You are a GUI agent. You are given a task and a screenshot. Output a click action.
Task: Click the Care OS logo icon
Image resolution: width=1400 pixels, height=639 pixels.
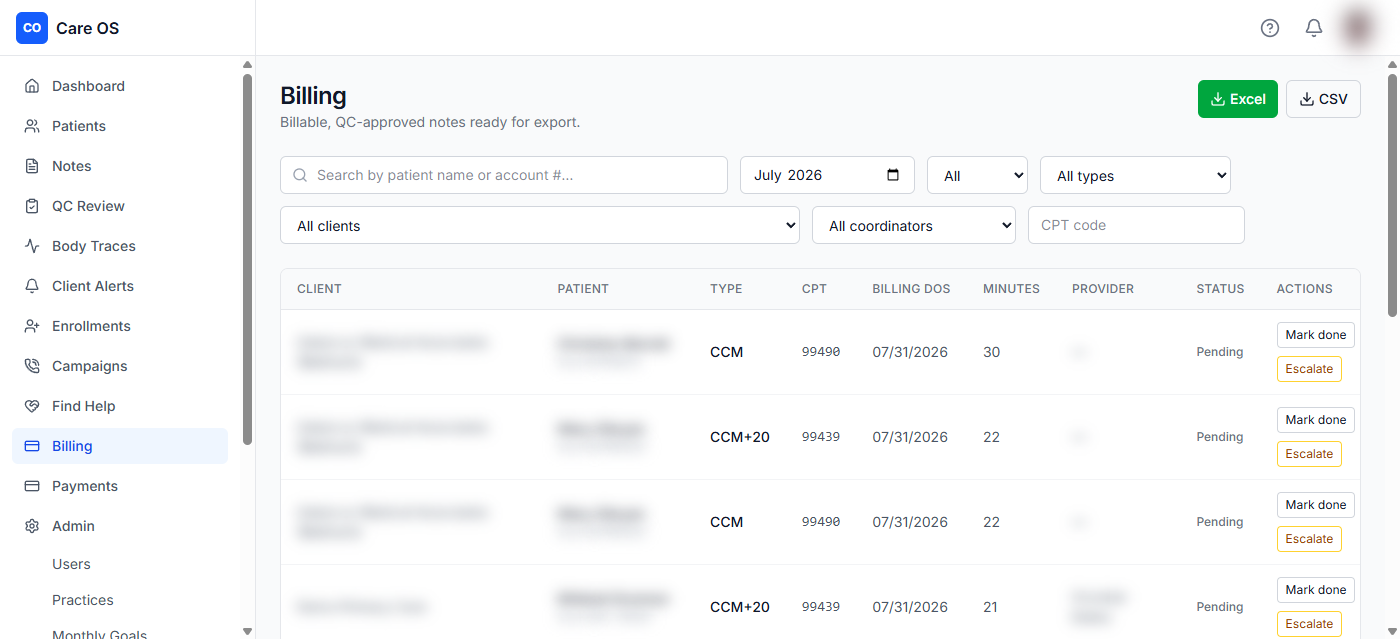point(32,28)
